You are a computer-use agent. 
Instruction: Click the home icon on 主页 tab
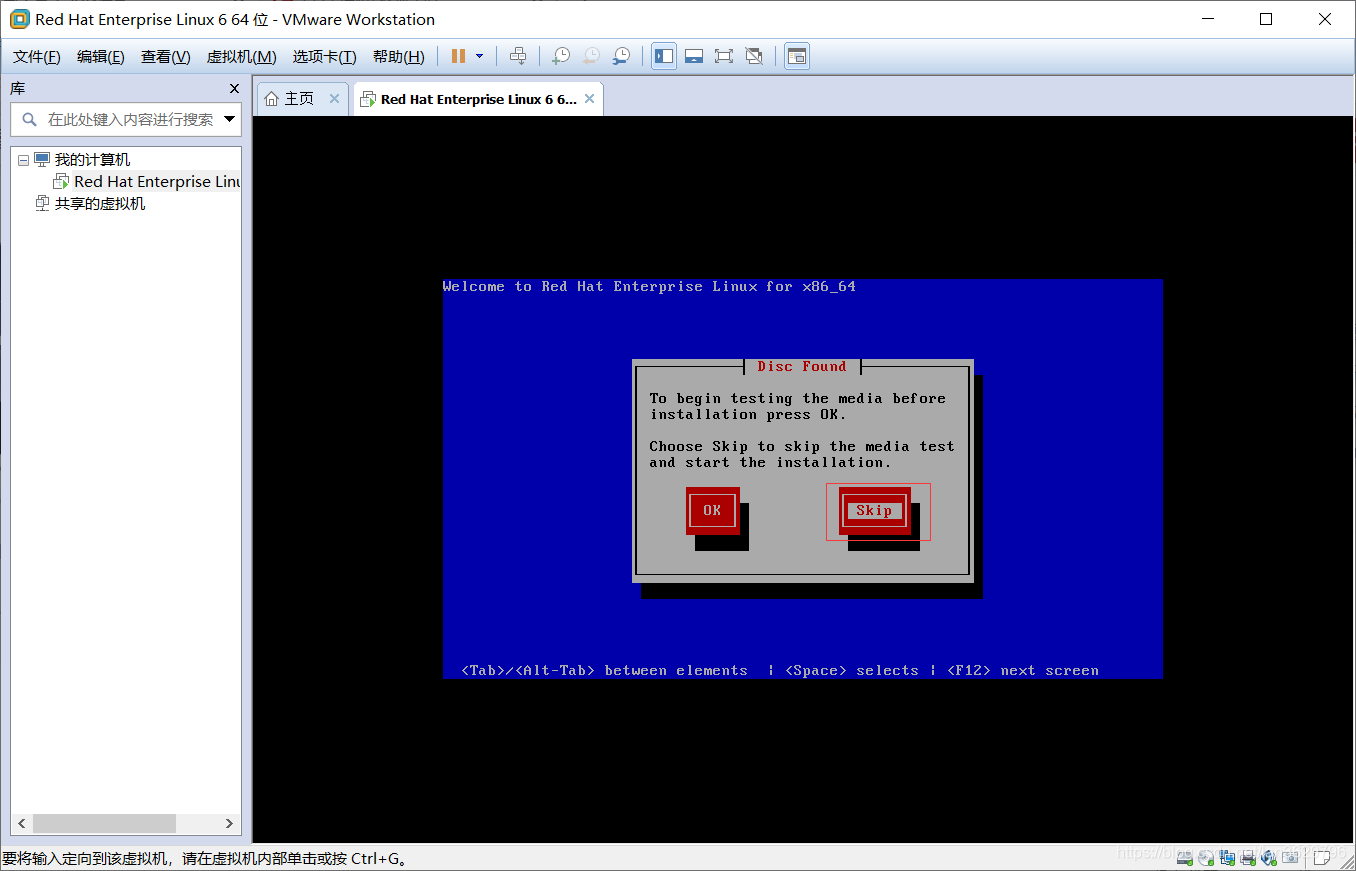click(x=271, y=98)
